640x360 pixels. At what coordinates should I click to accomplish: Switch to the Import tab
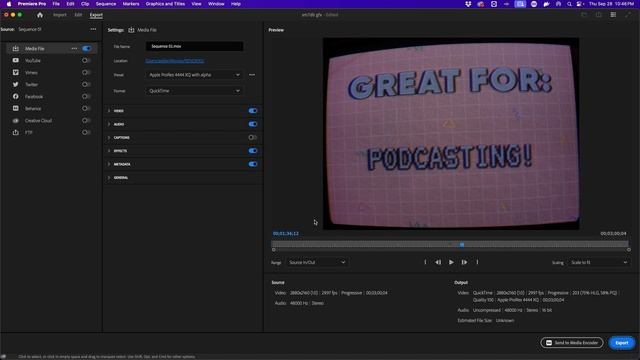[60, 15]
